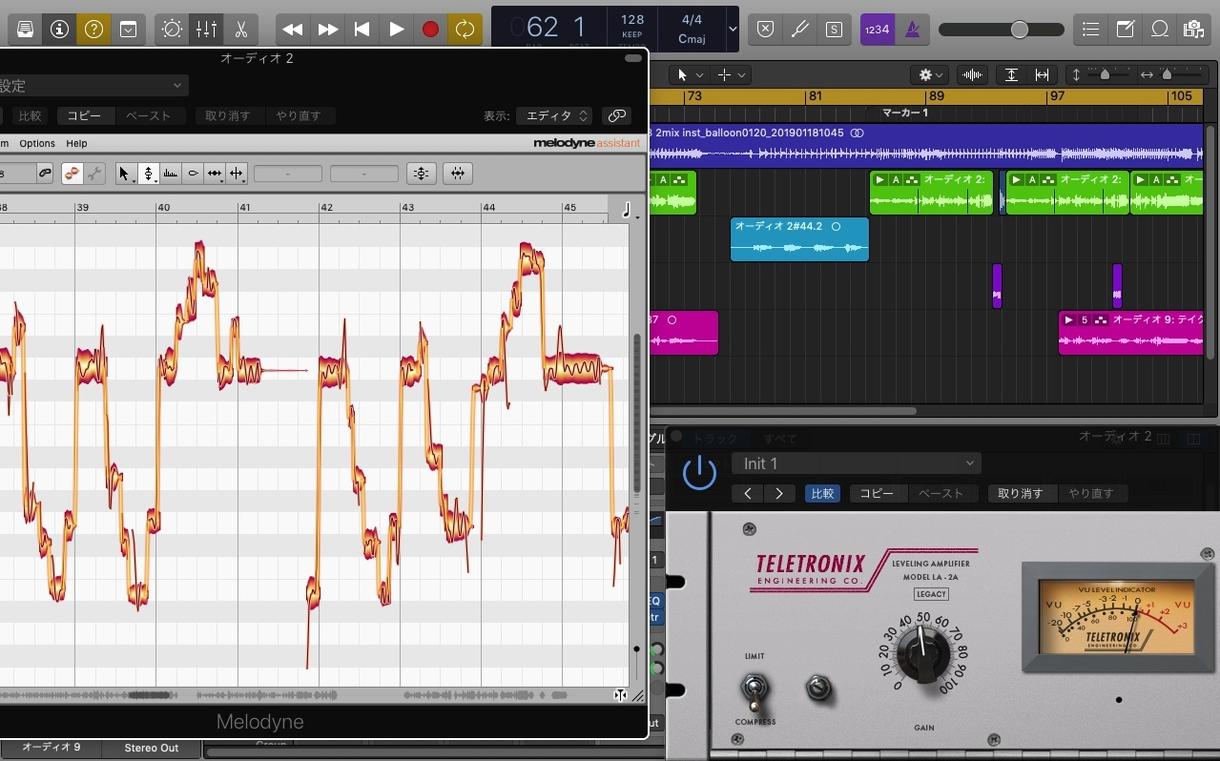Screen dimensions: 1220x761
Task: Go to next preset arrow in LA-2A
Action: [x=779, y=493]
